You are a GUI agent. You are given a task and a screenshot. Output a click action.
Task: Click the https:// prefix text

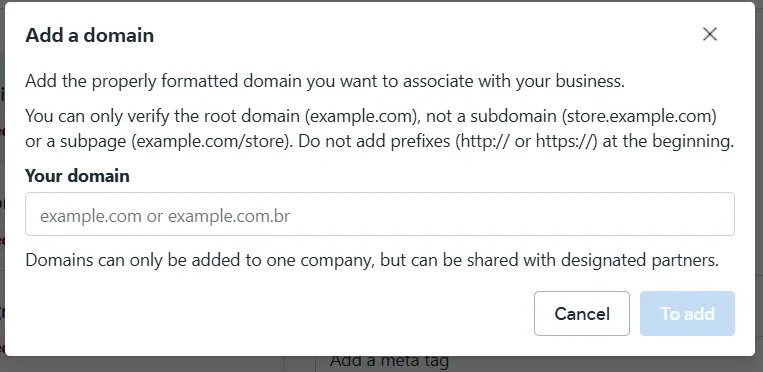(566, 142)
